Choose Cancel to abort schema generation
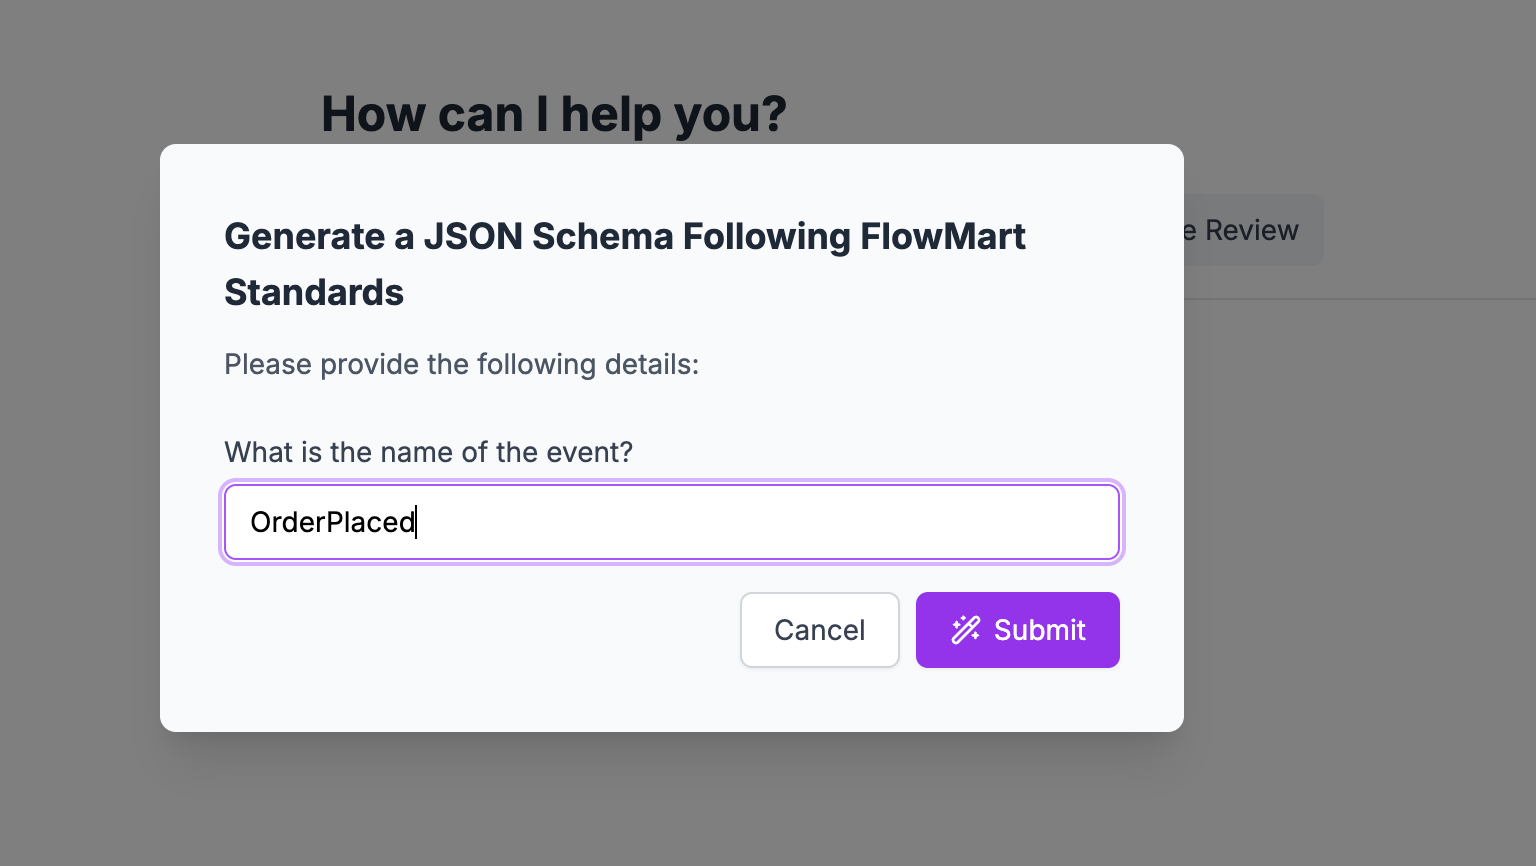The height and width of the screenshot is (866, 1536). (819, 630)
